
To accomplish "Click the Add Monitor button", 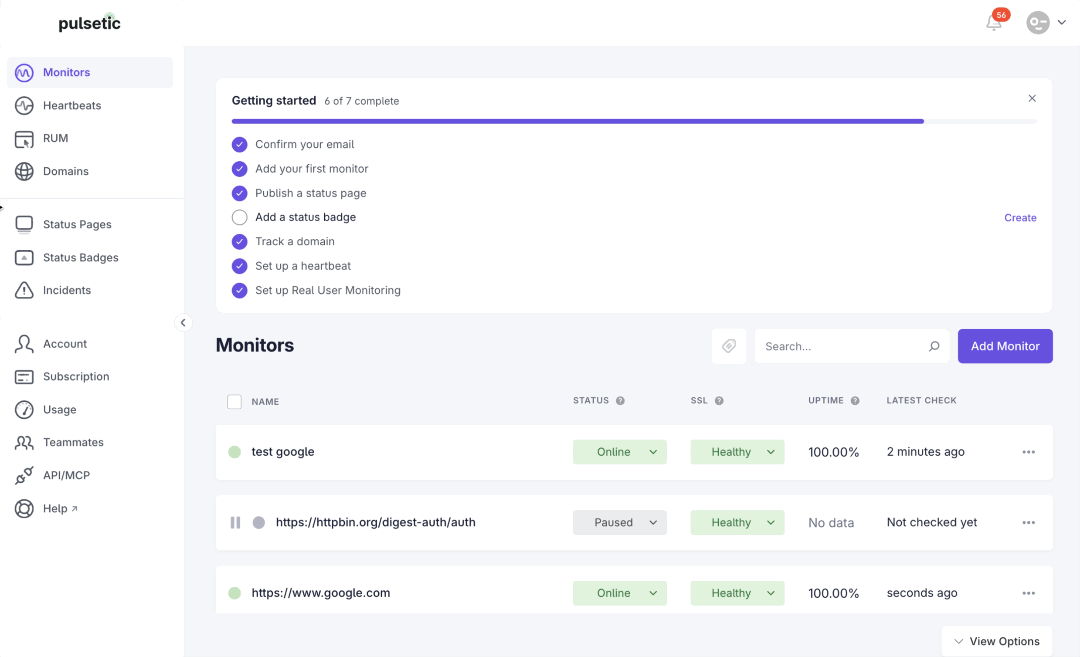I will [1005, 346].
